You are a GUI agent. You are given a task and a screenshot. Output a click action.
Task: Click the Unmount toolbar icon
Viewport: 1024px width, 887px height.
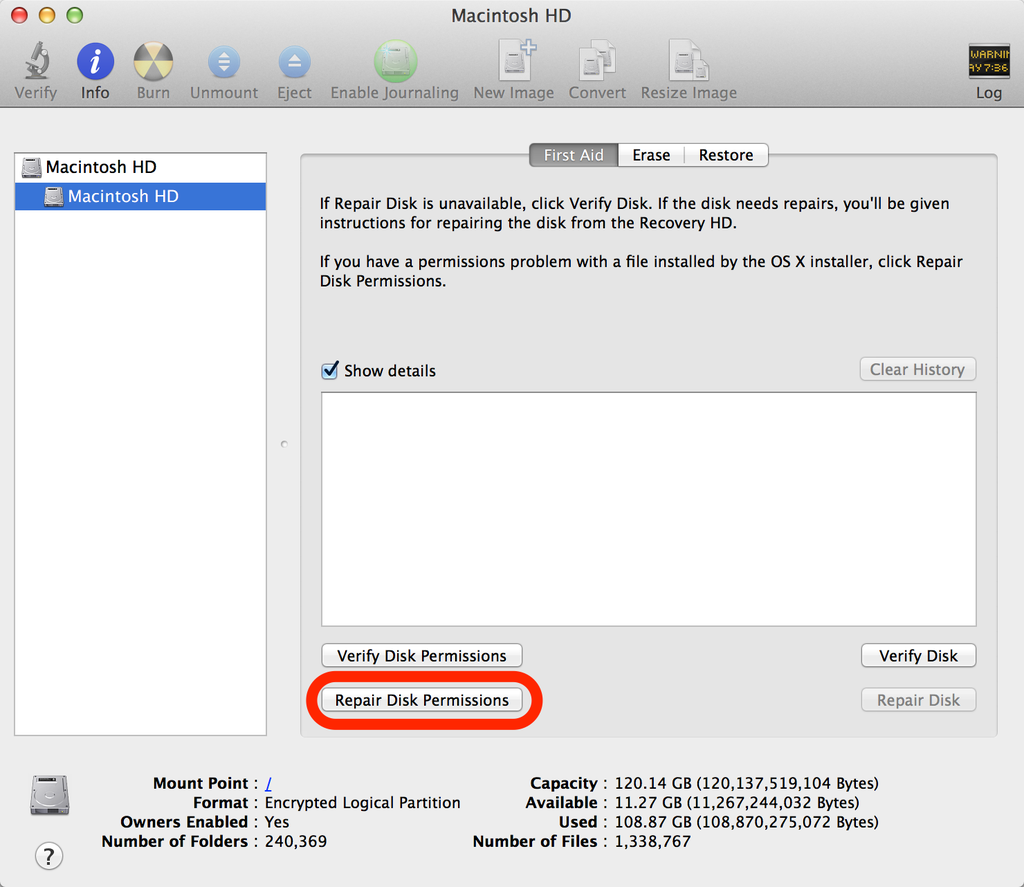[224, 63]
